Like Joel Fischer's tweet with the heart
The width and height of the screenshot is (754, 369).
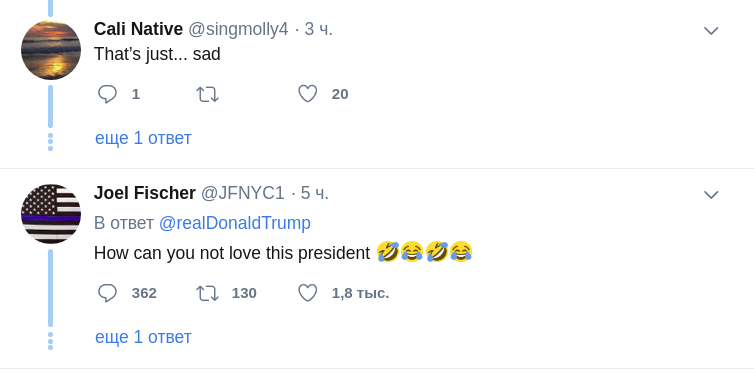point(308,293)
